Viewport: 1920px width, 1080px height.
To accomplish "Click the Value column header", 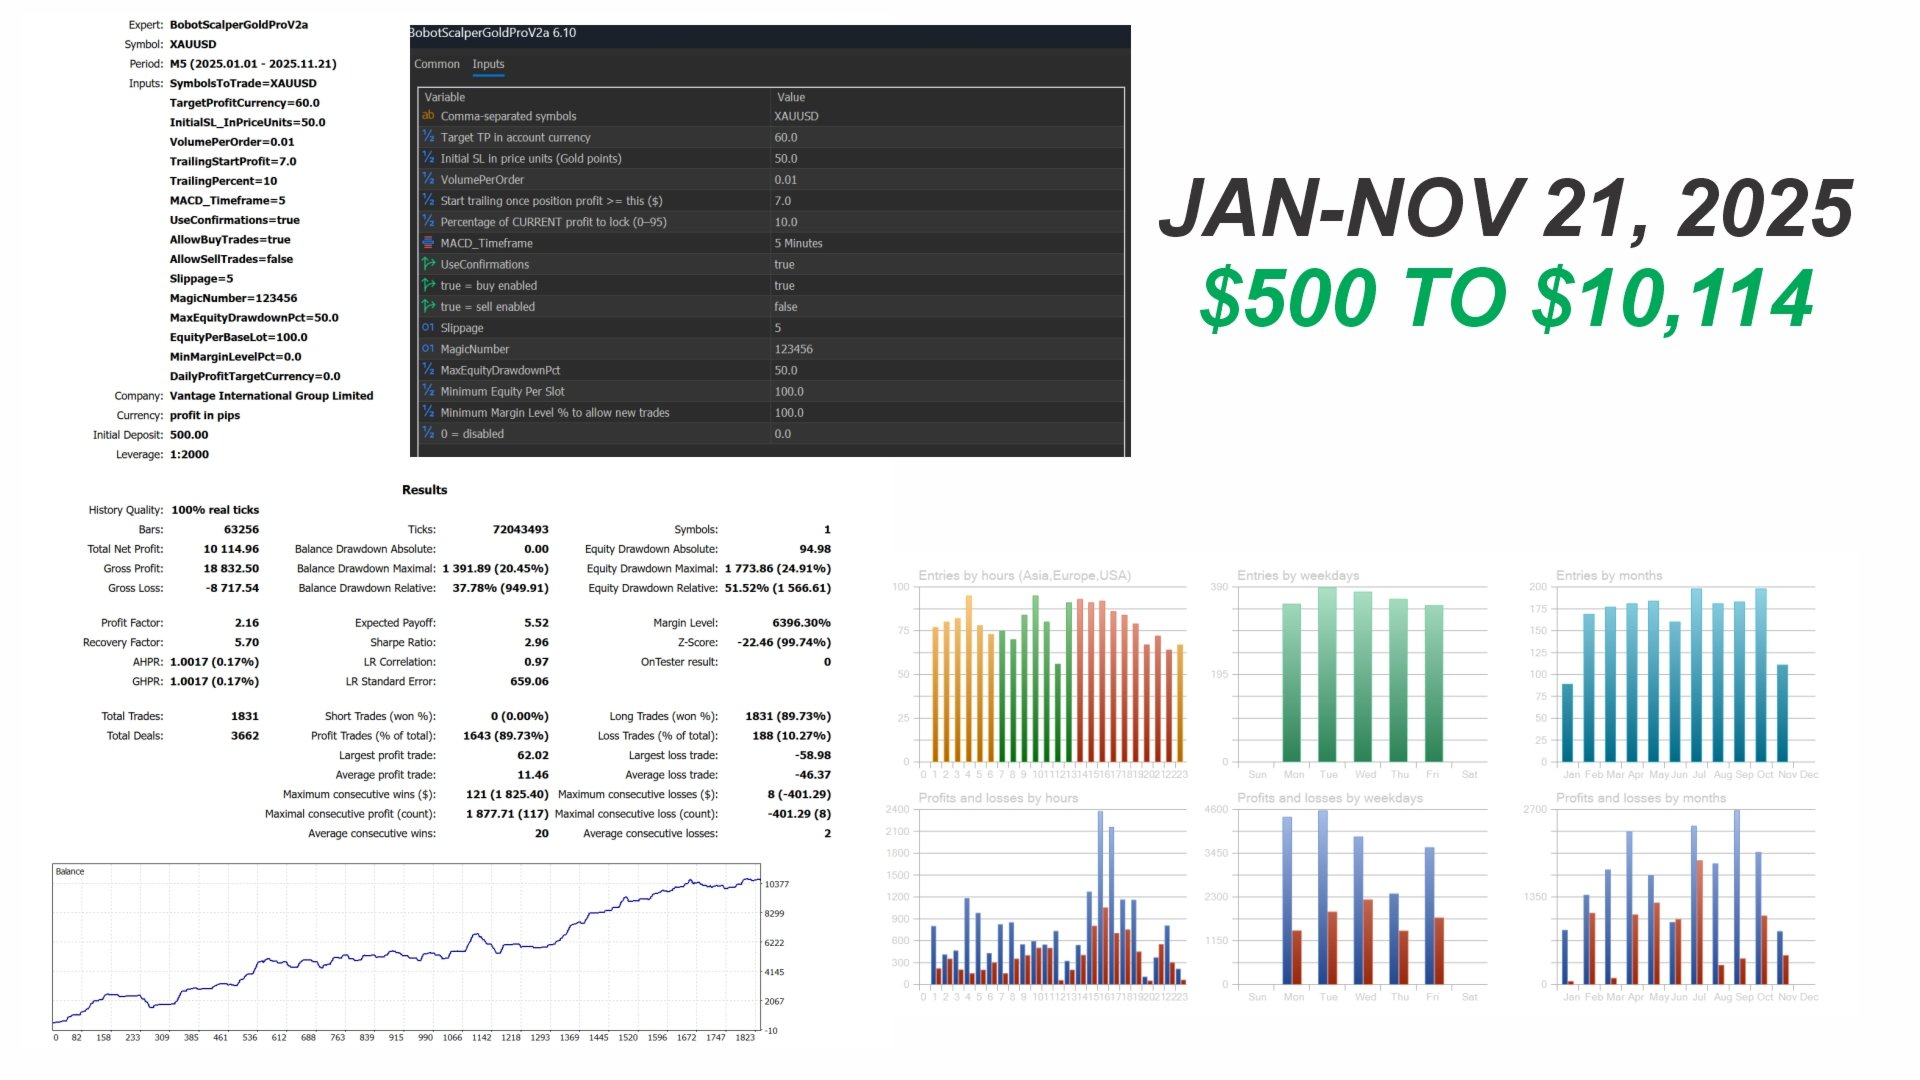I will (x=790, y=97).
